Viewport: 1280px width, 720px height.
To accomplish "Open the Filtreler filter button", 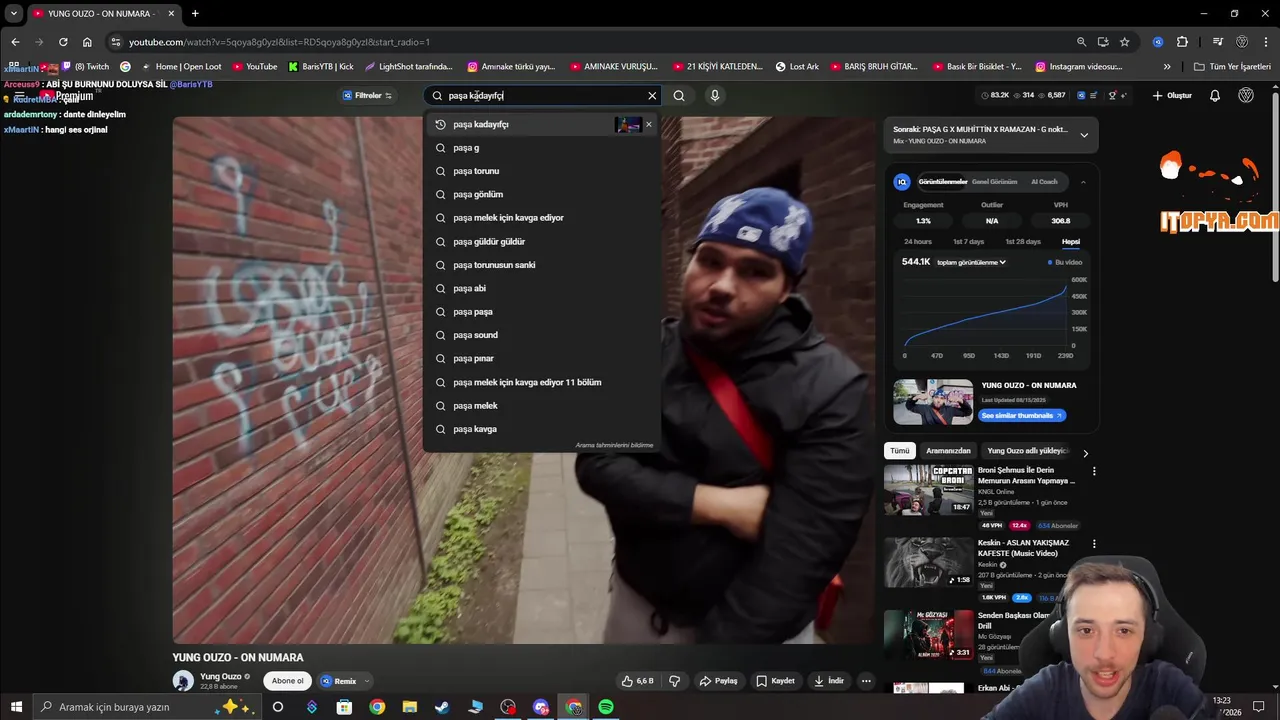I will 368,96.
